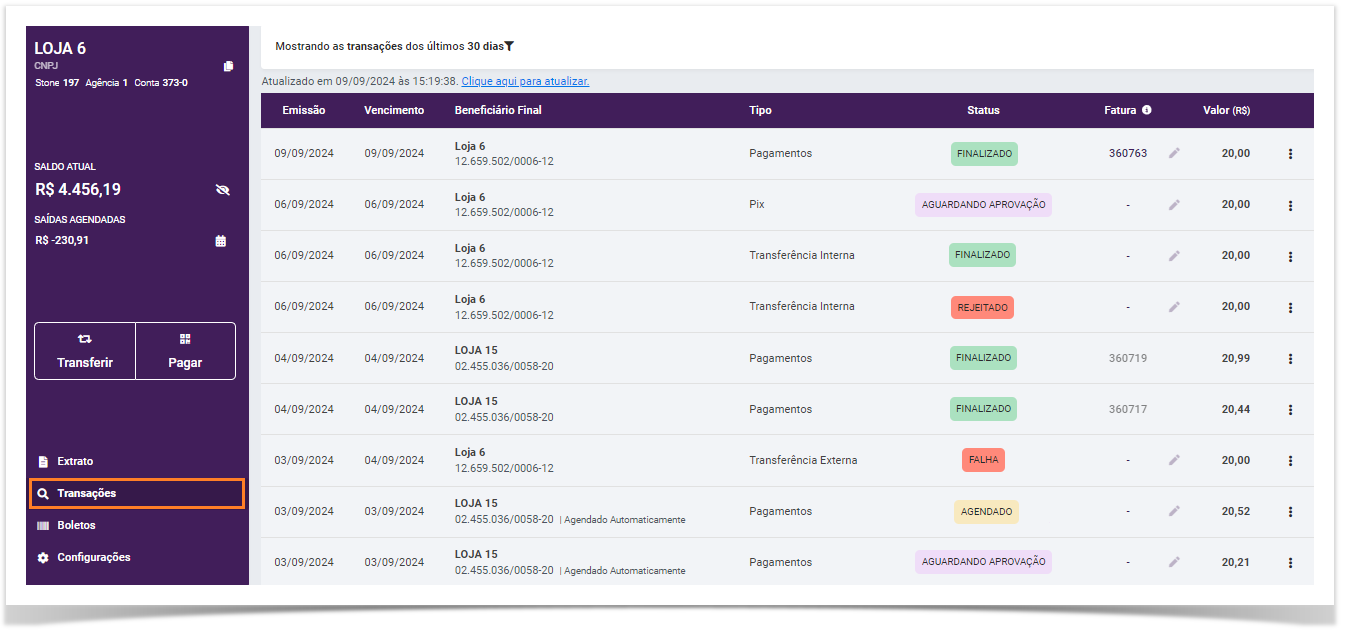1348x634 pixels.
Task: Copy the LOJA 6 account details icon
Action: pos(228,66)
